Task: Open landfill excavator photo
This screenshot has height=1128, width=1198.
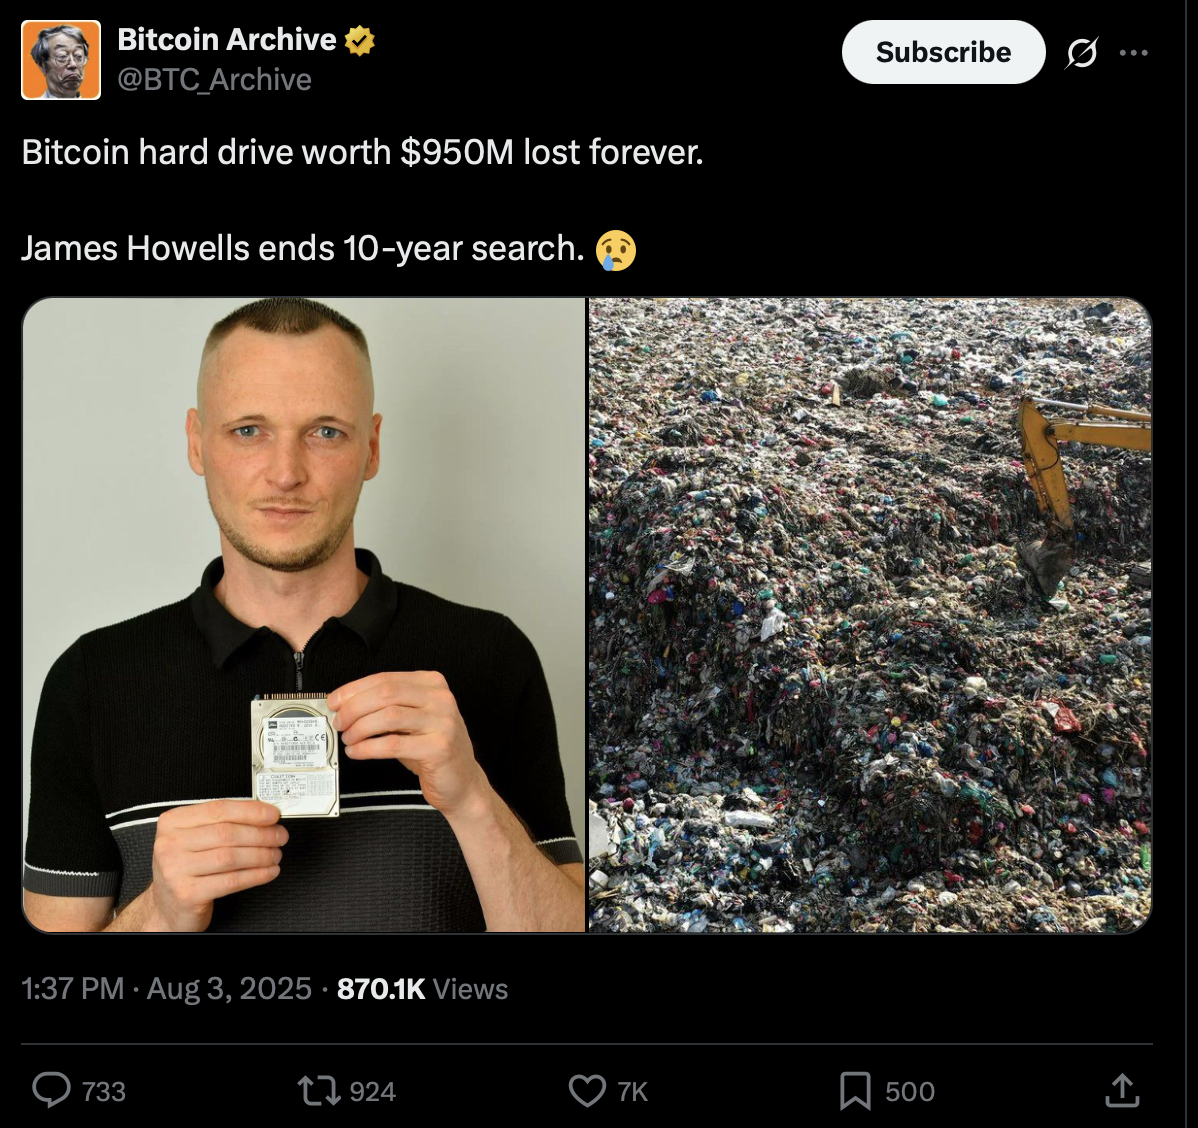Action: [x=870, y=615]
